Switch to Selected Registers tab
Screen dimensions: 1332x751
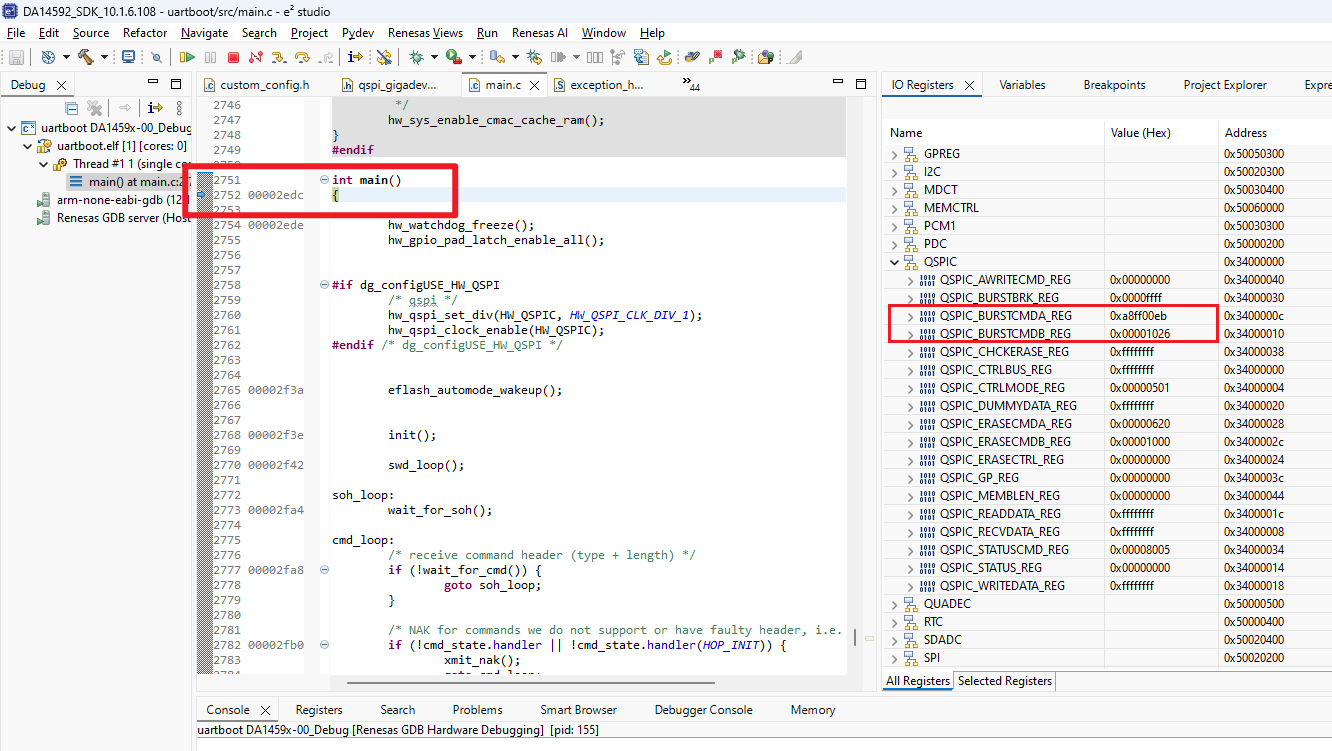click(1004, 681)
